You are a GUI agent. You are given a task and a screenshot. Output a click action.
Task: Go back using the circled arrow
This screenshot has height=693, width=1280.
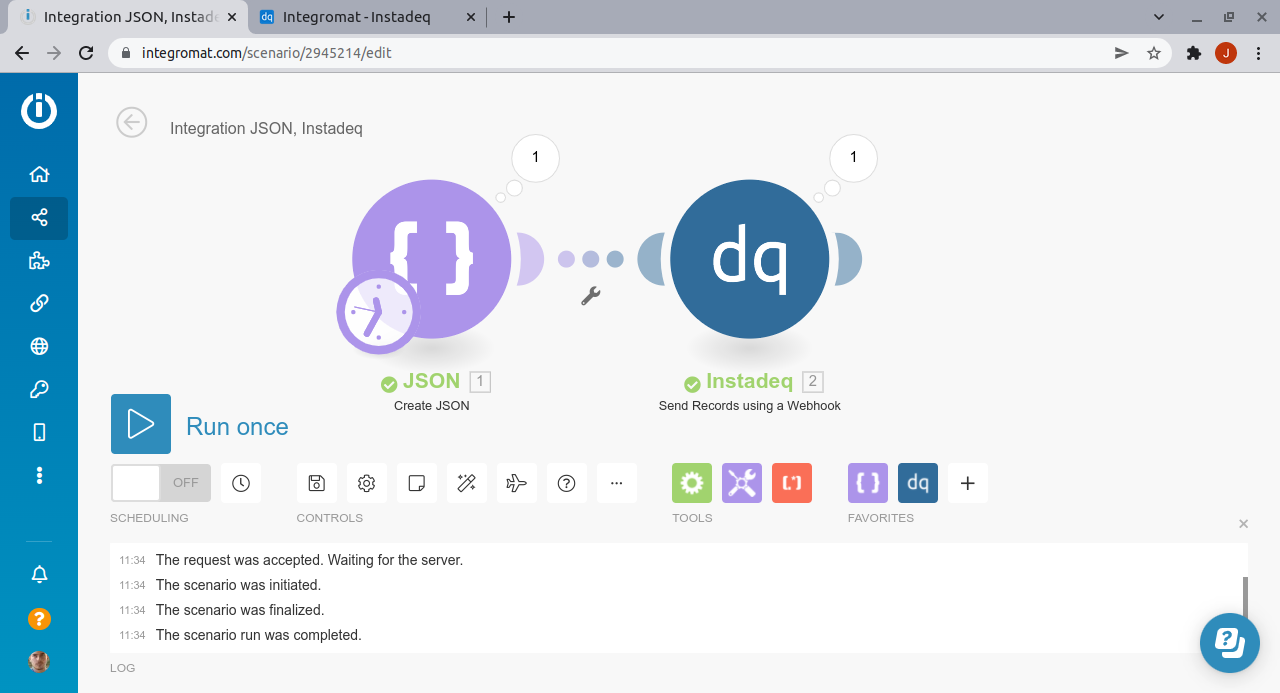click(x=131, y=122)
